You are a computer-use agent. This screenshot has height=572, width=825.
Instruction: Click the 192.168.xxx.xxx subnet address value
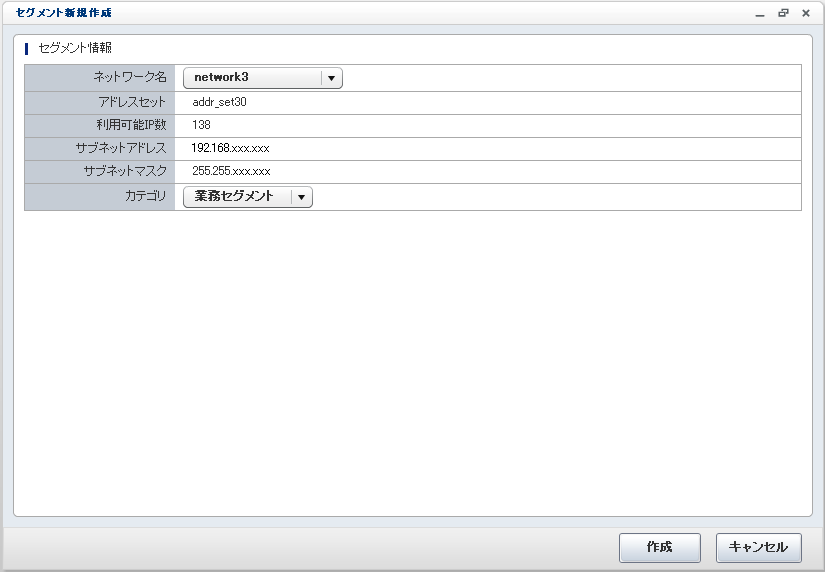click(230, 148)
